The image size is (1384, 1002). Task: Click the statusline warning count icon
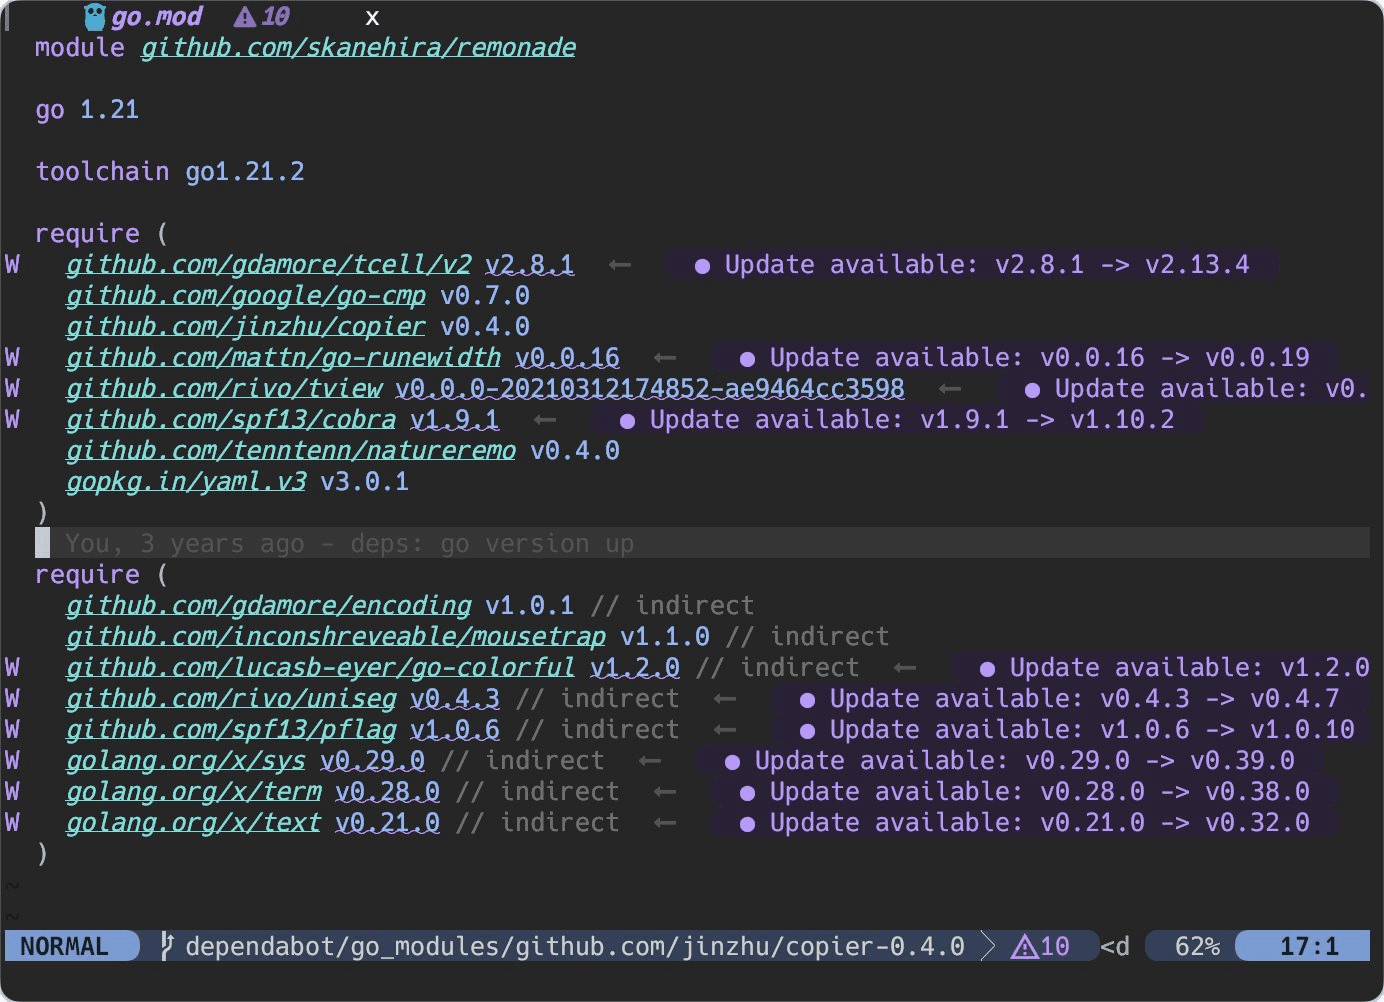point(1025,946)
